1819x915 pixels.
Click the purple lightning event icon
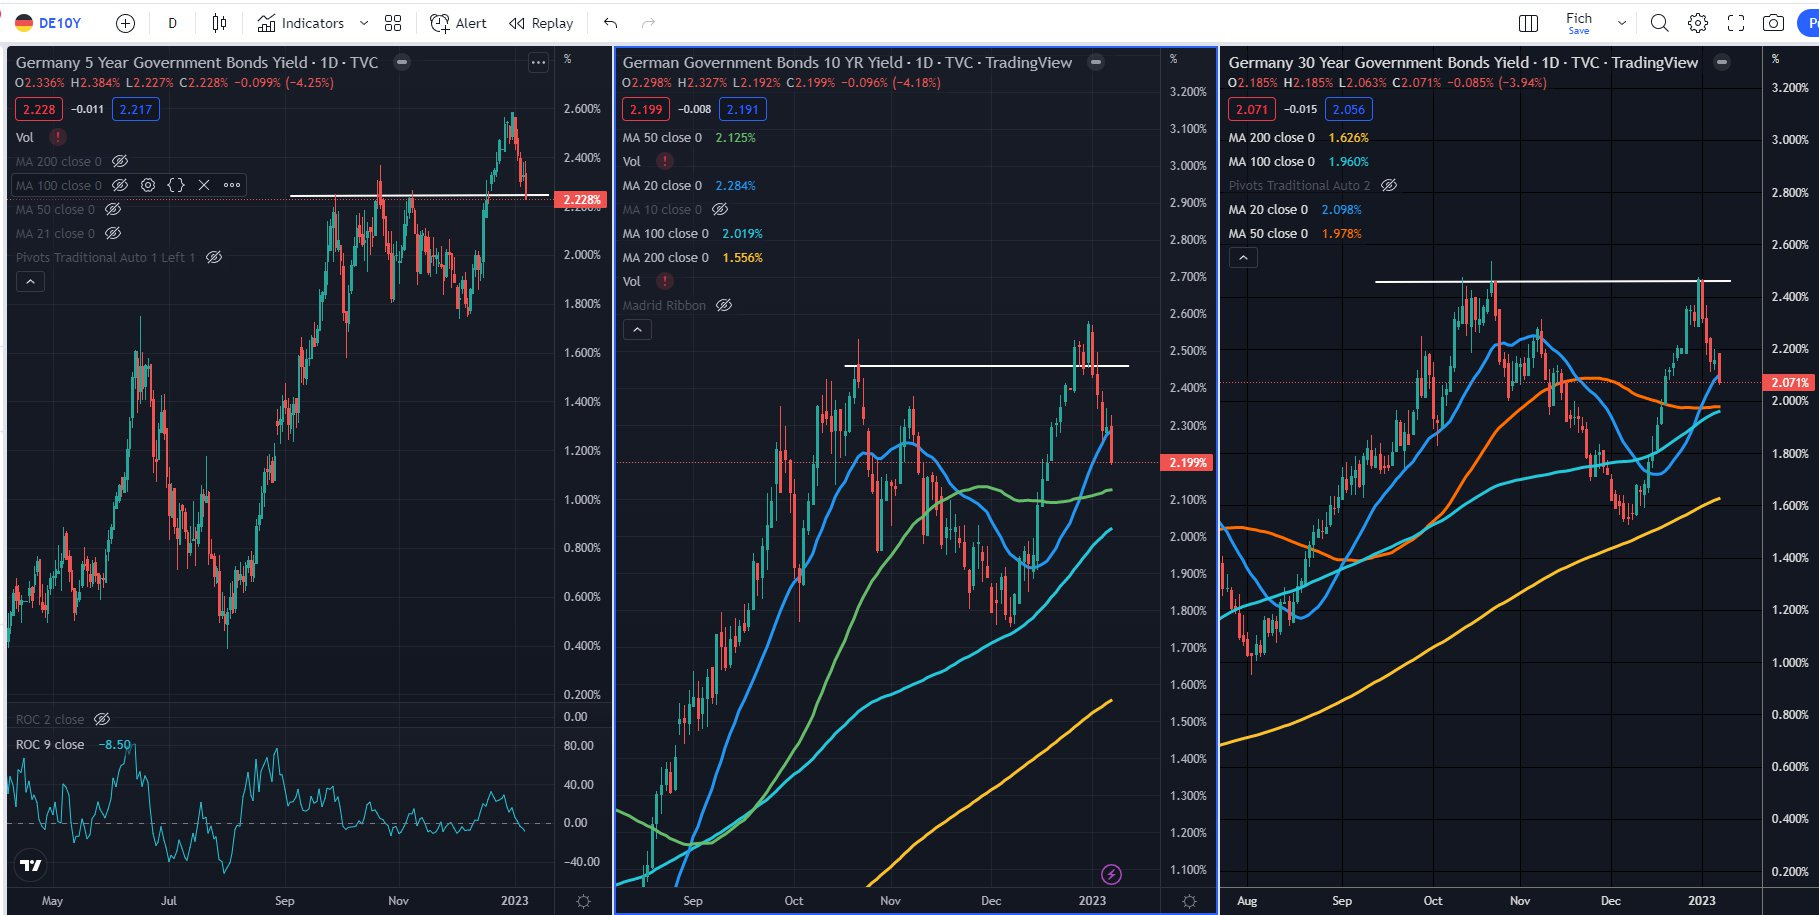point(1111,875)
